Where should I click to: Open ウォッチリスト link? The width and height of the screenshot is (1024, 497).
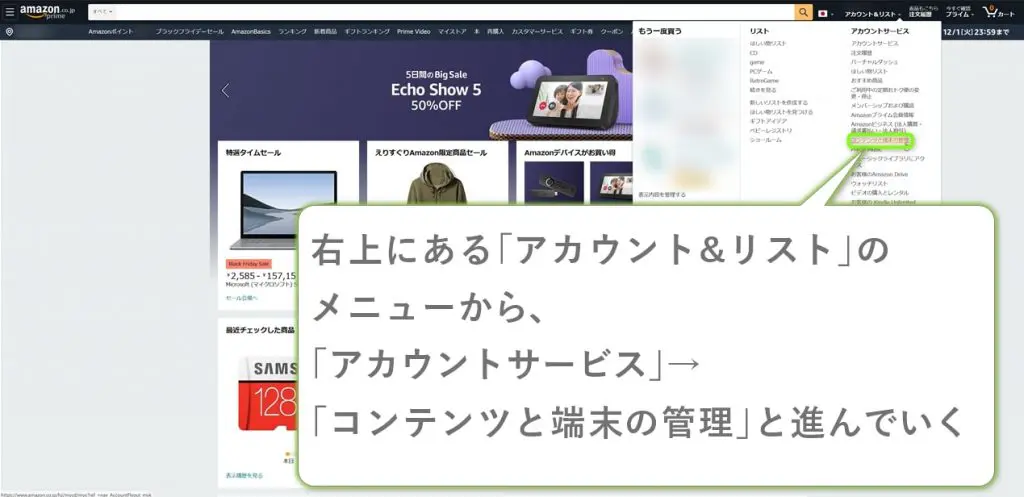(x=869, y=184)
